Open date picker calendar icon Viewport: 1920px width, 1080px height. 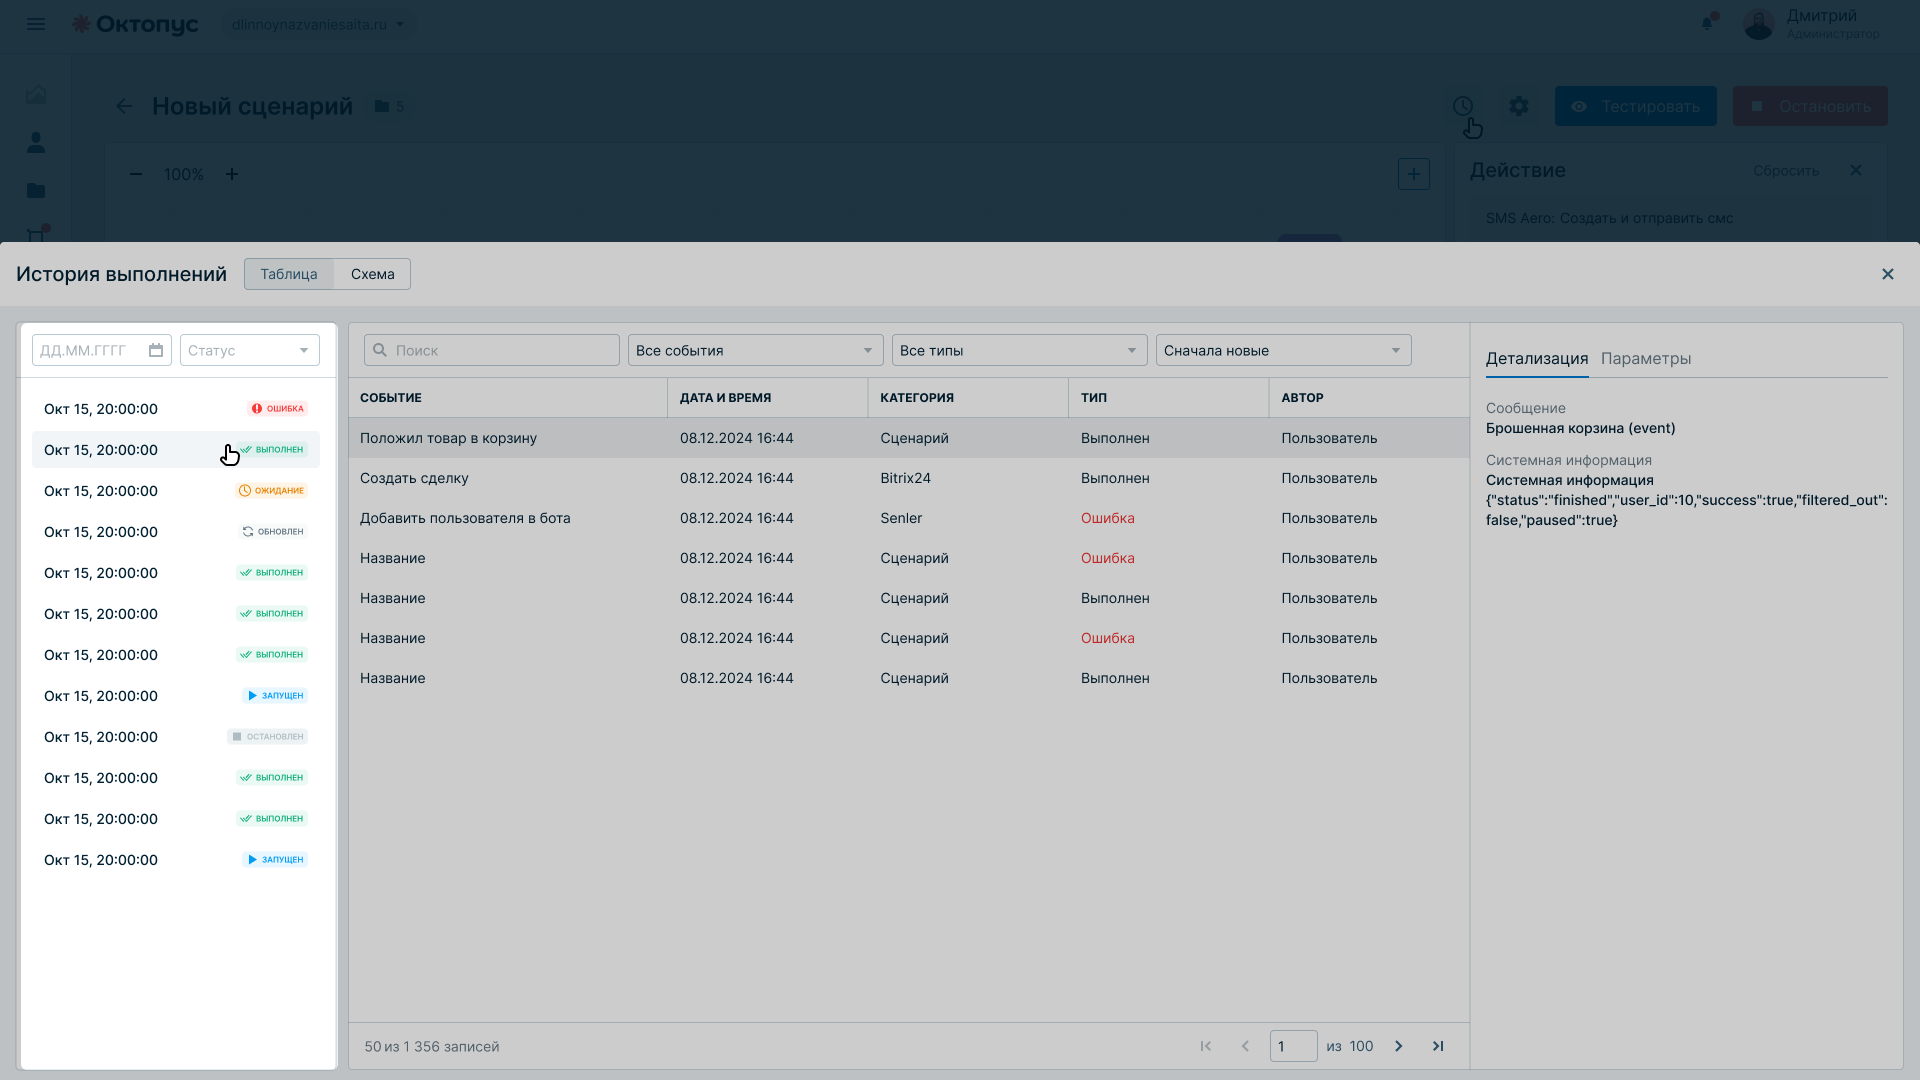click(156, 350)
